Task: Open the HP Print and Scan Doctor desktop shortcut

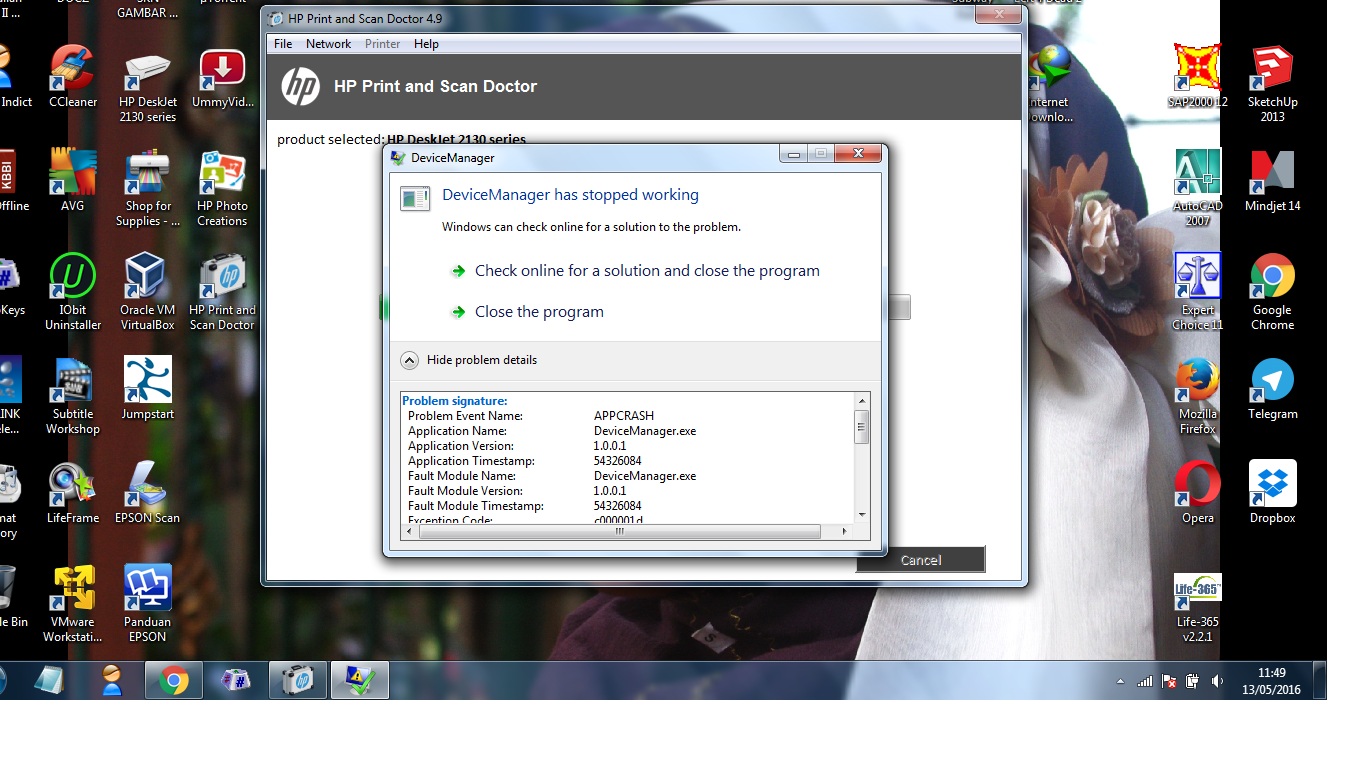Action: pyautogui.click(x=222, y=280)
